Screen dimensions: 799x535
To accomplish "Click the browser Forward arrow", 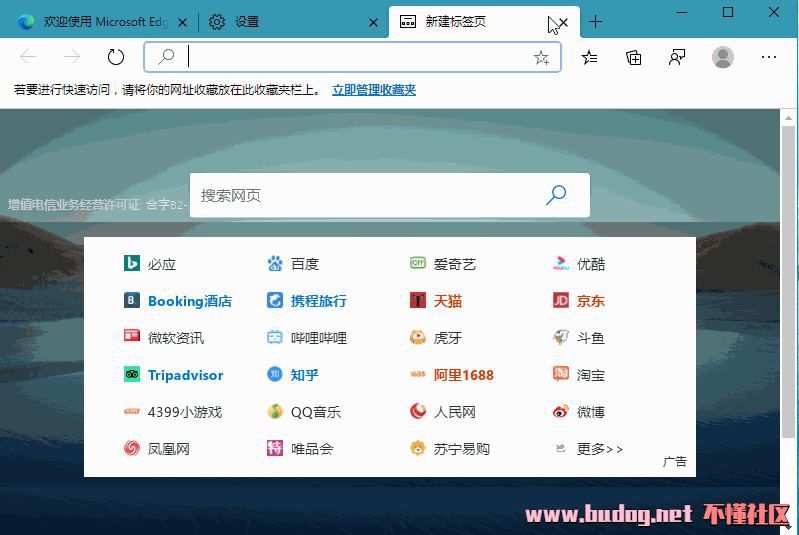I will (x=72, y=57).
